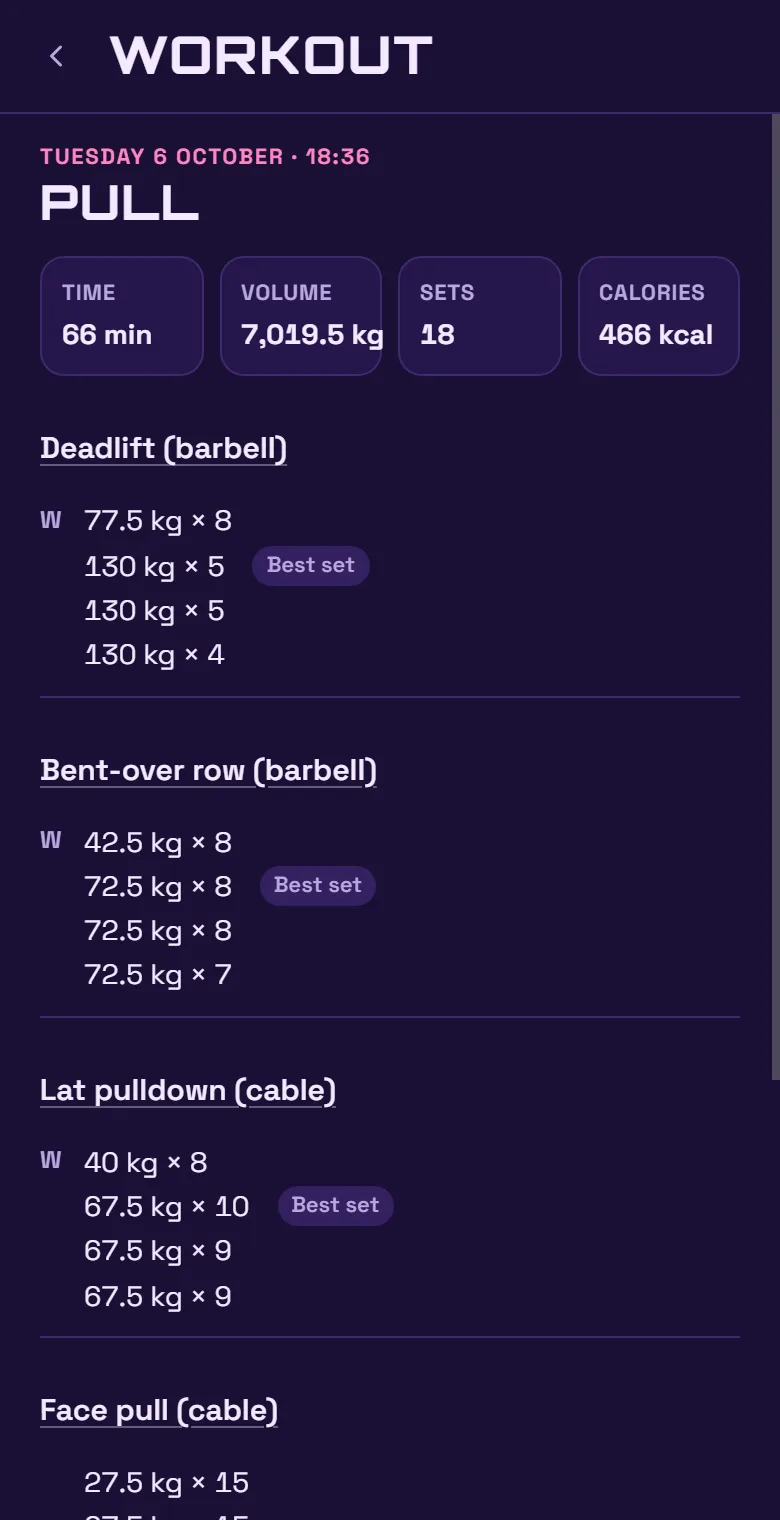The width and height of the screenshot is (780, 1520).
Task: Click the Lat pulldown warm-up W marker
Action: click(x=51, y=1160)
